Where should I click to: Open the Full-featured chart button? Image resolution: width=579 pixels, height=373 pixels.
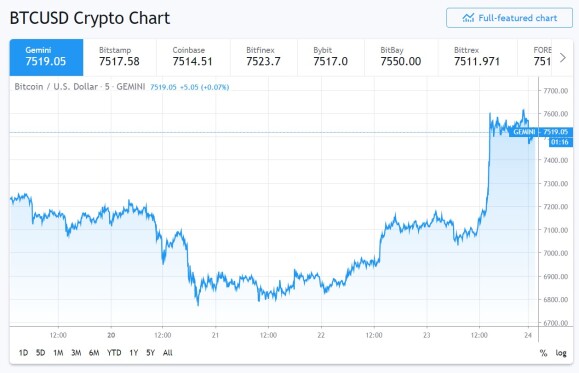(509, 18)
